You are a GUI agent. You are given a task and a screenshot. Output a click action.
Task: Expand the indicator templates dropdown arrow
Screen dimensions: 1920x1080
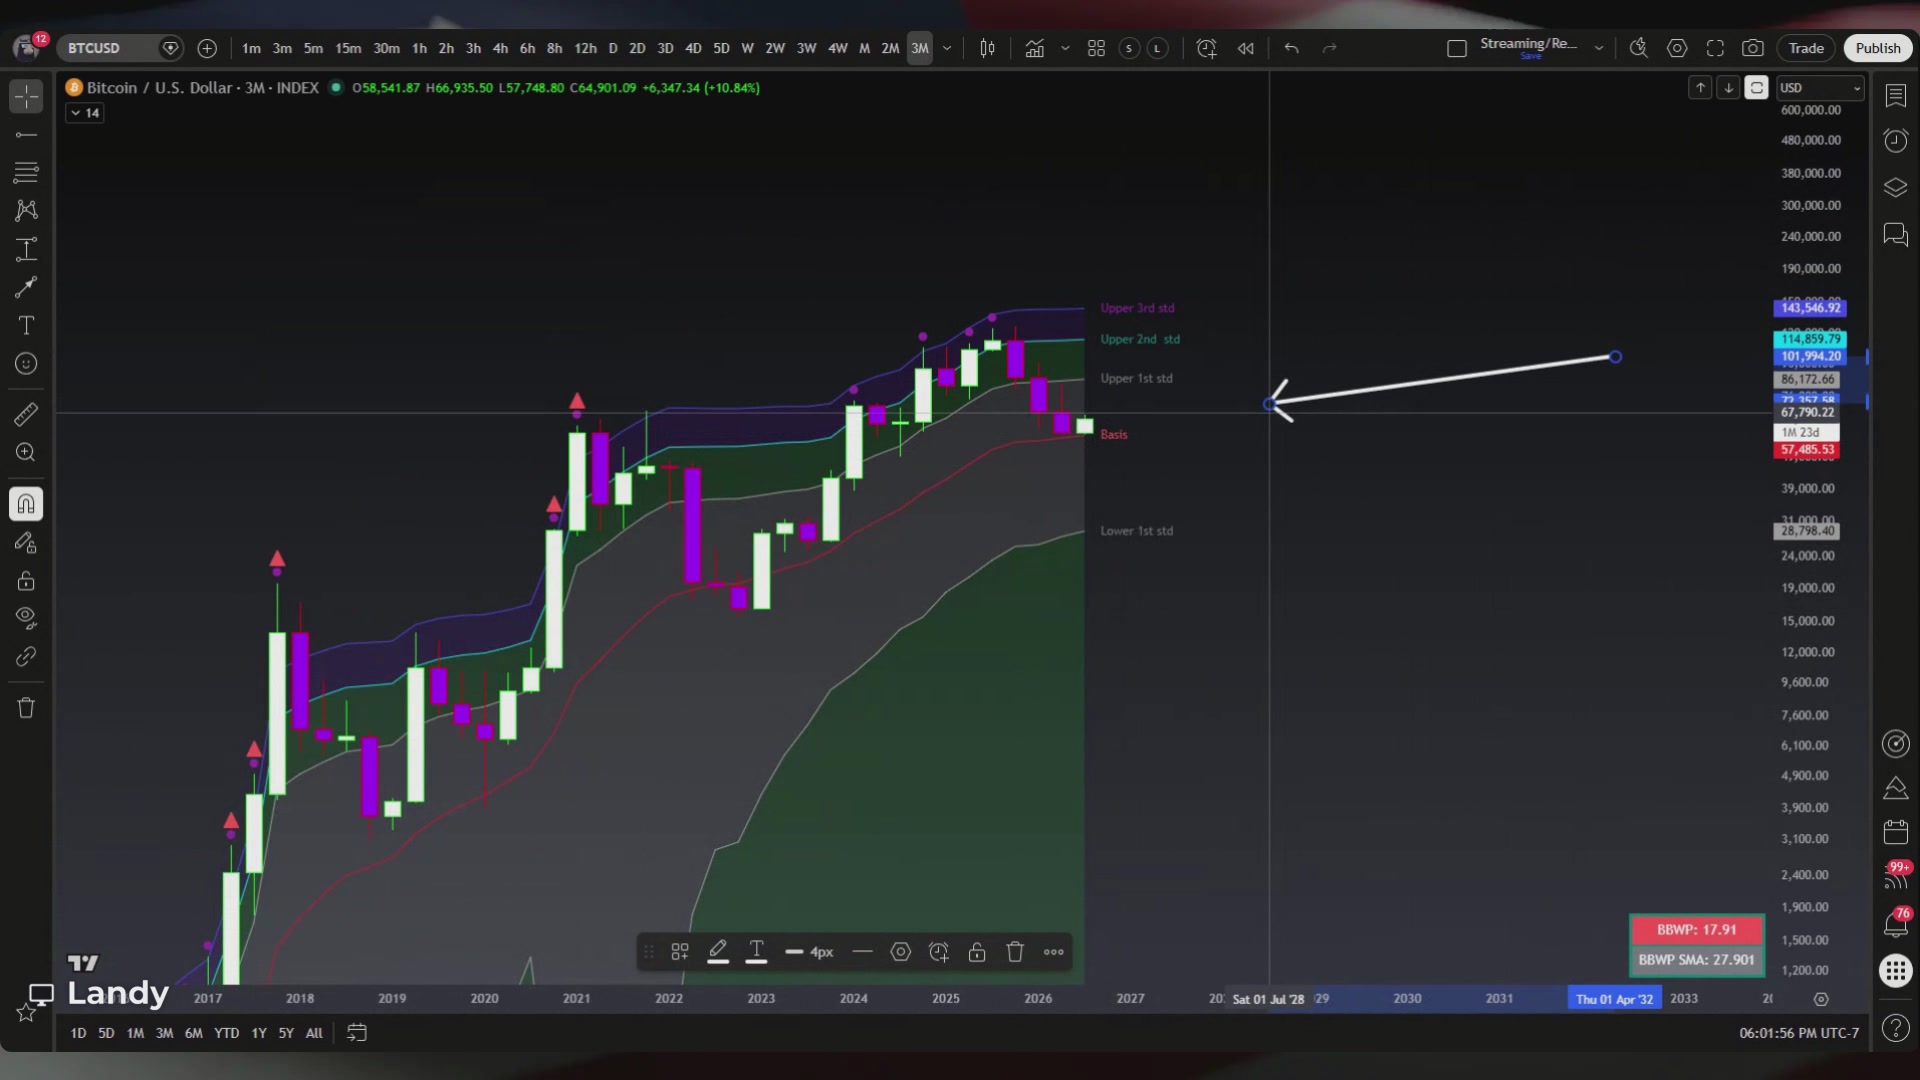pyautogui.click(x=1065, y=48)
